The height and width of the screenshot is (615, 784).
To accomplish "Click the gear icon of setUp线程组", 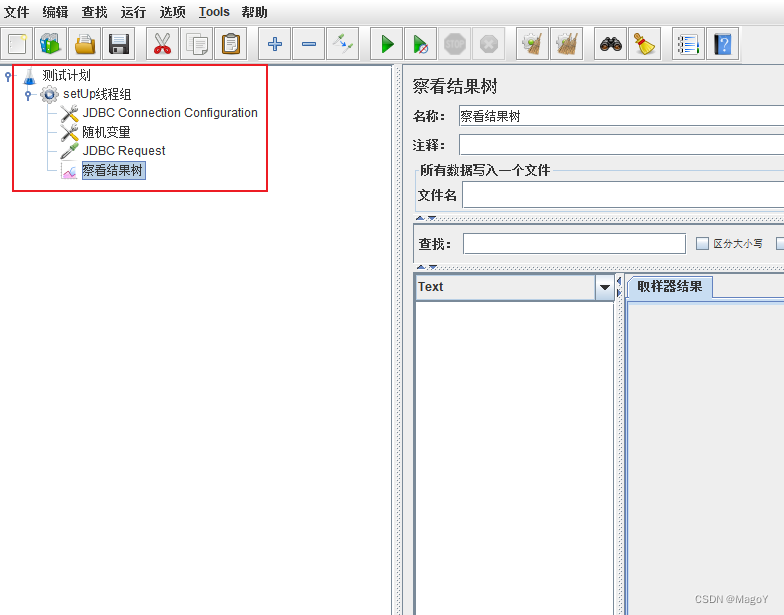I will pyautogui.click(x=49, y=94).
